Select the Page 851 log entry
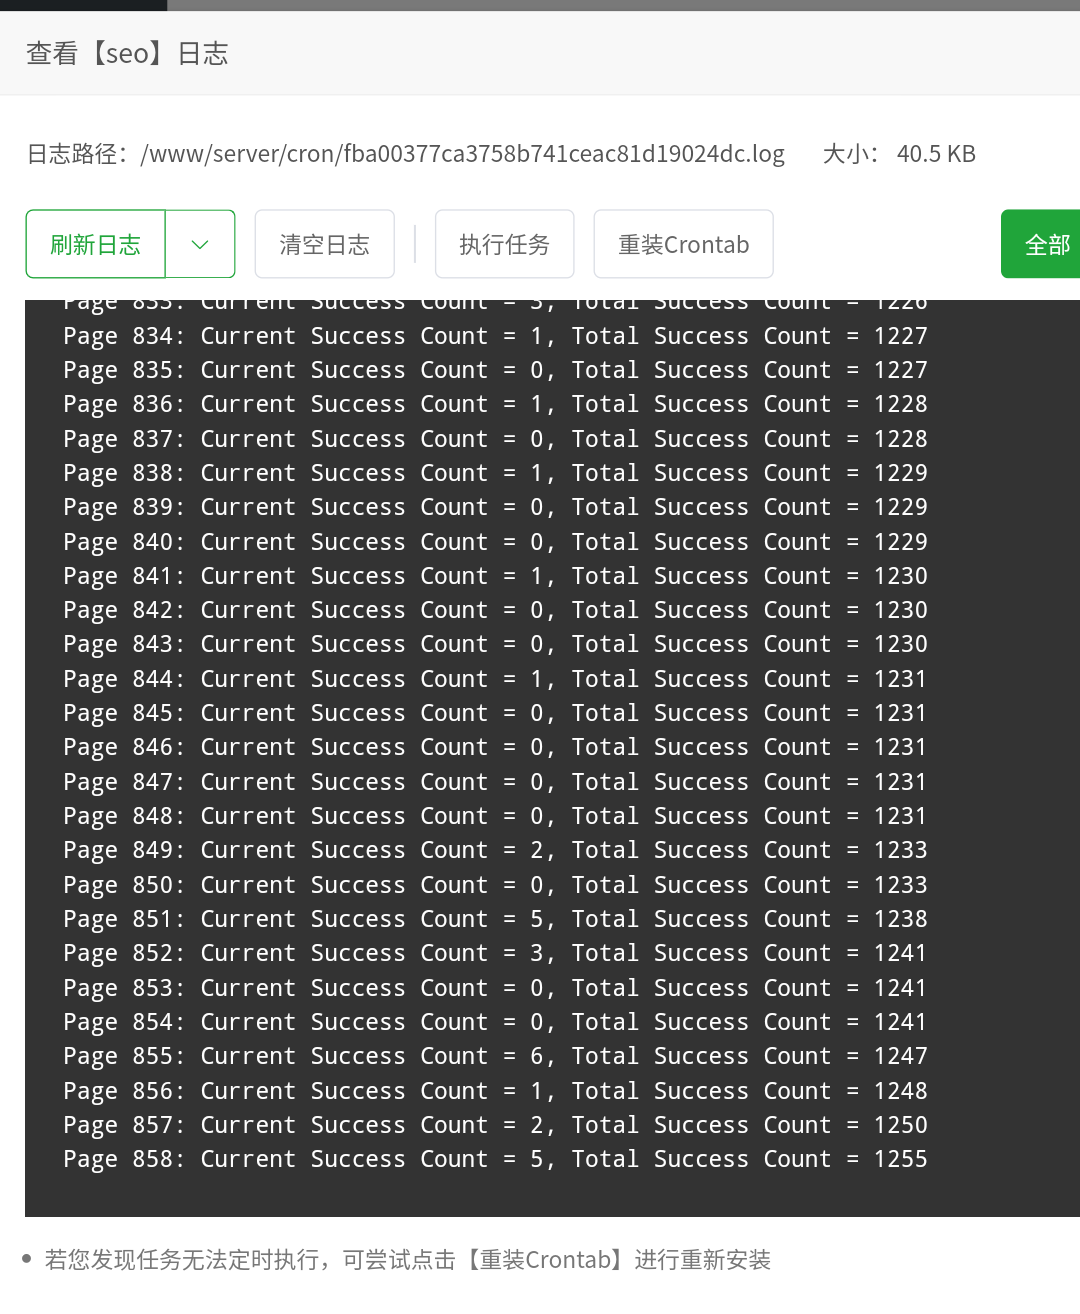1080x1314 pixels. coord(495,920)
